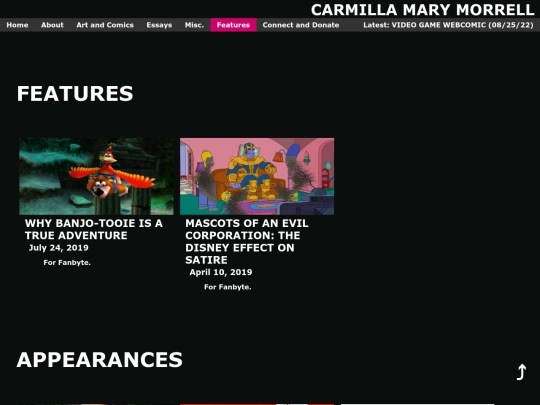Click 'For Fanbyte.' under Banjo-Tooie article
Screen dimensions: 540x405
(67, 262)
